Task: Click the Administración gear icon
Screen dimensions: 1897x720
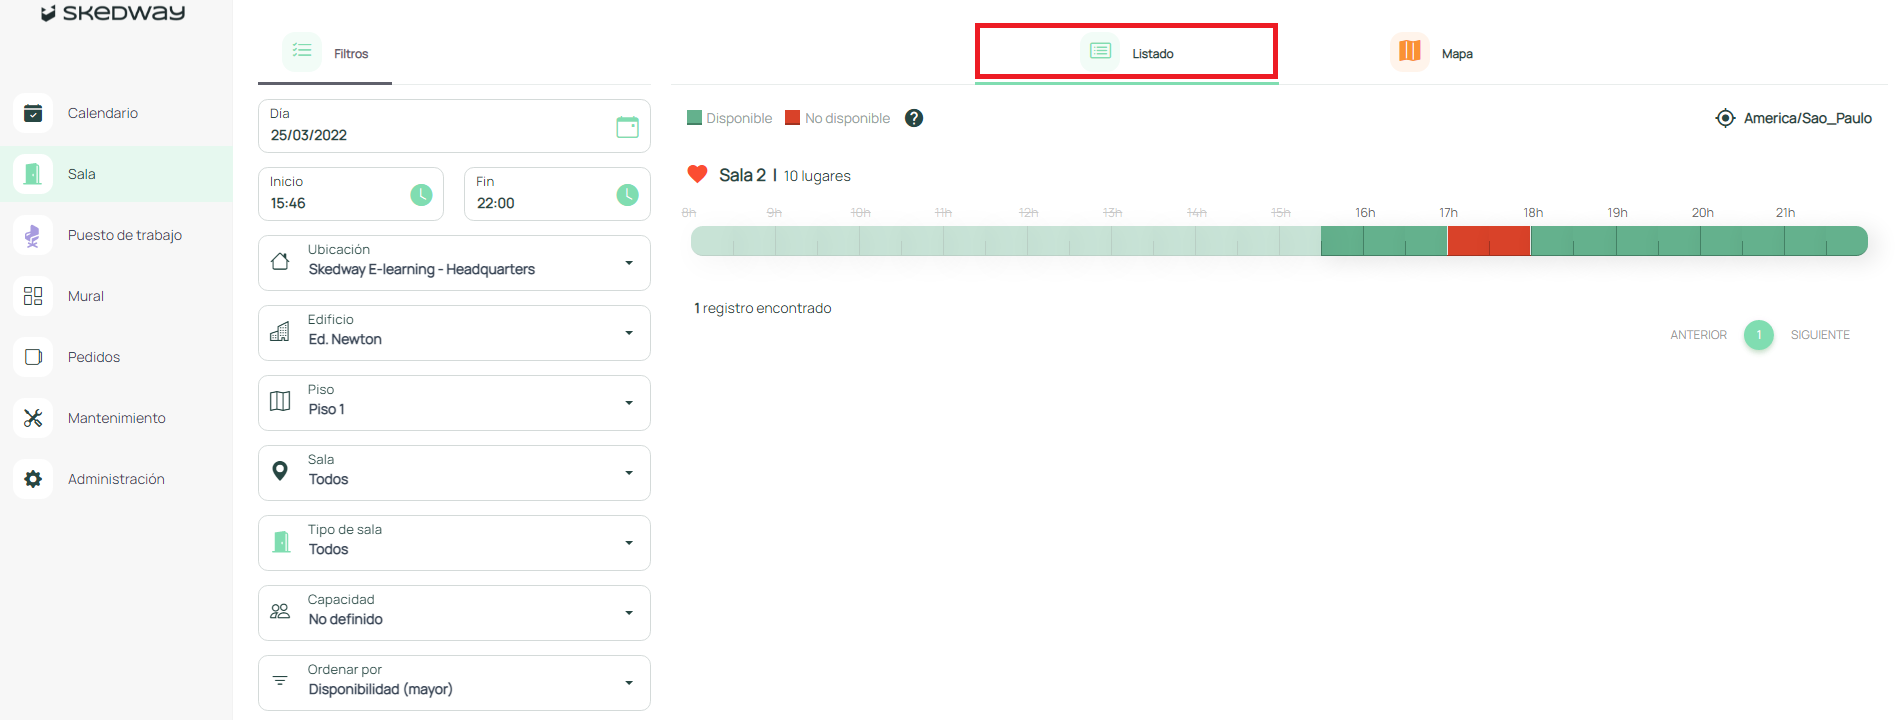Action: (33, 479)
